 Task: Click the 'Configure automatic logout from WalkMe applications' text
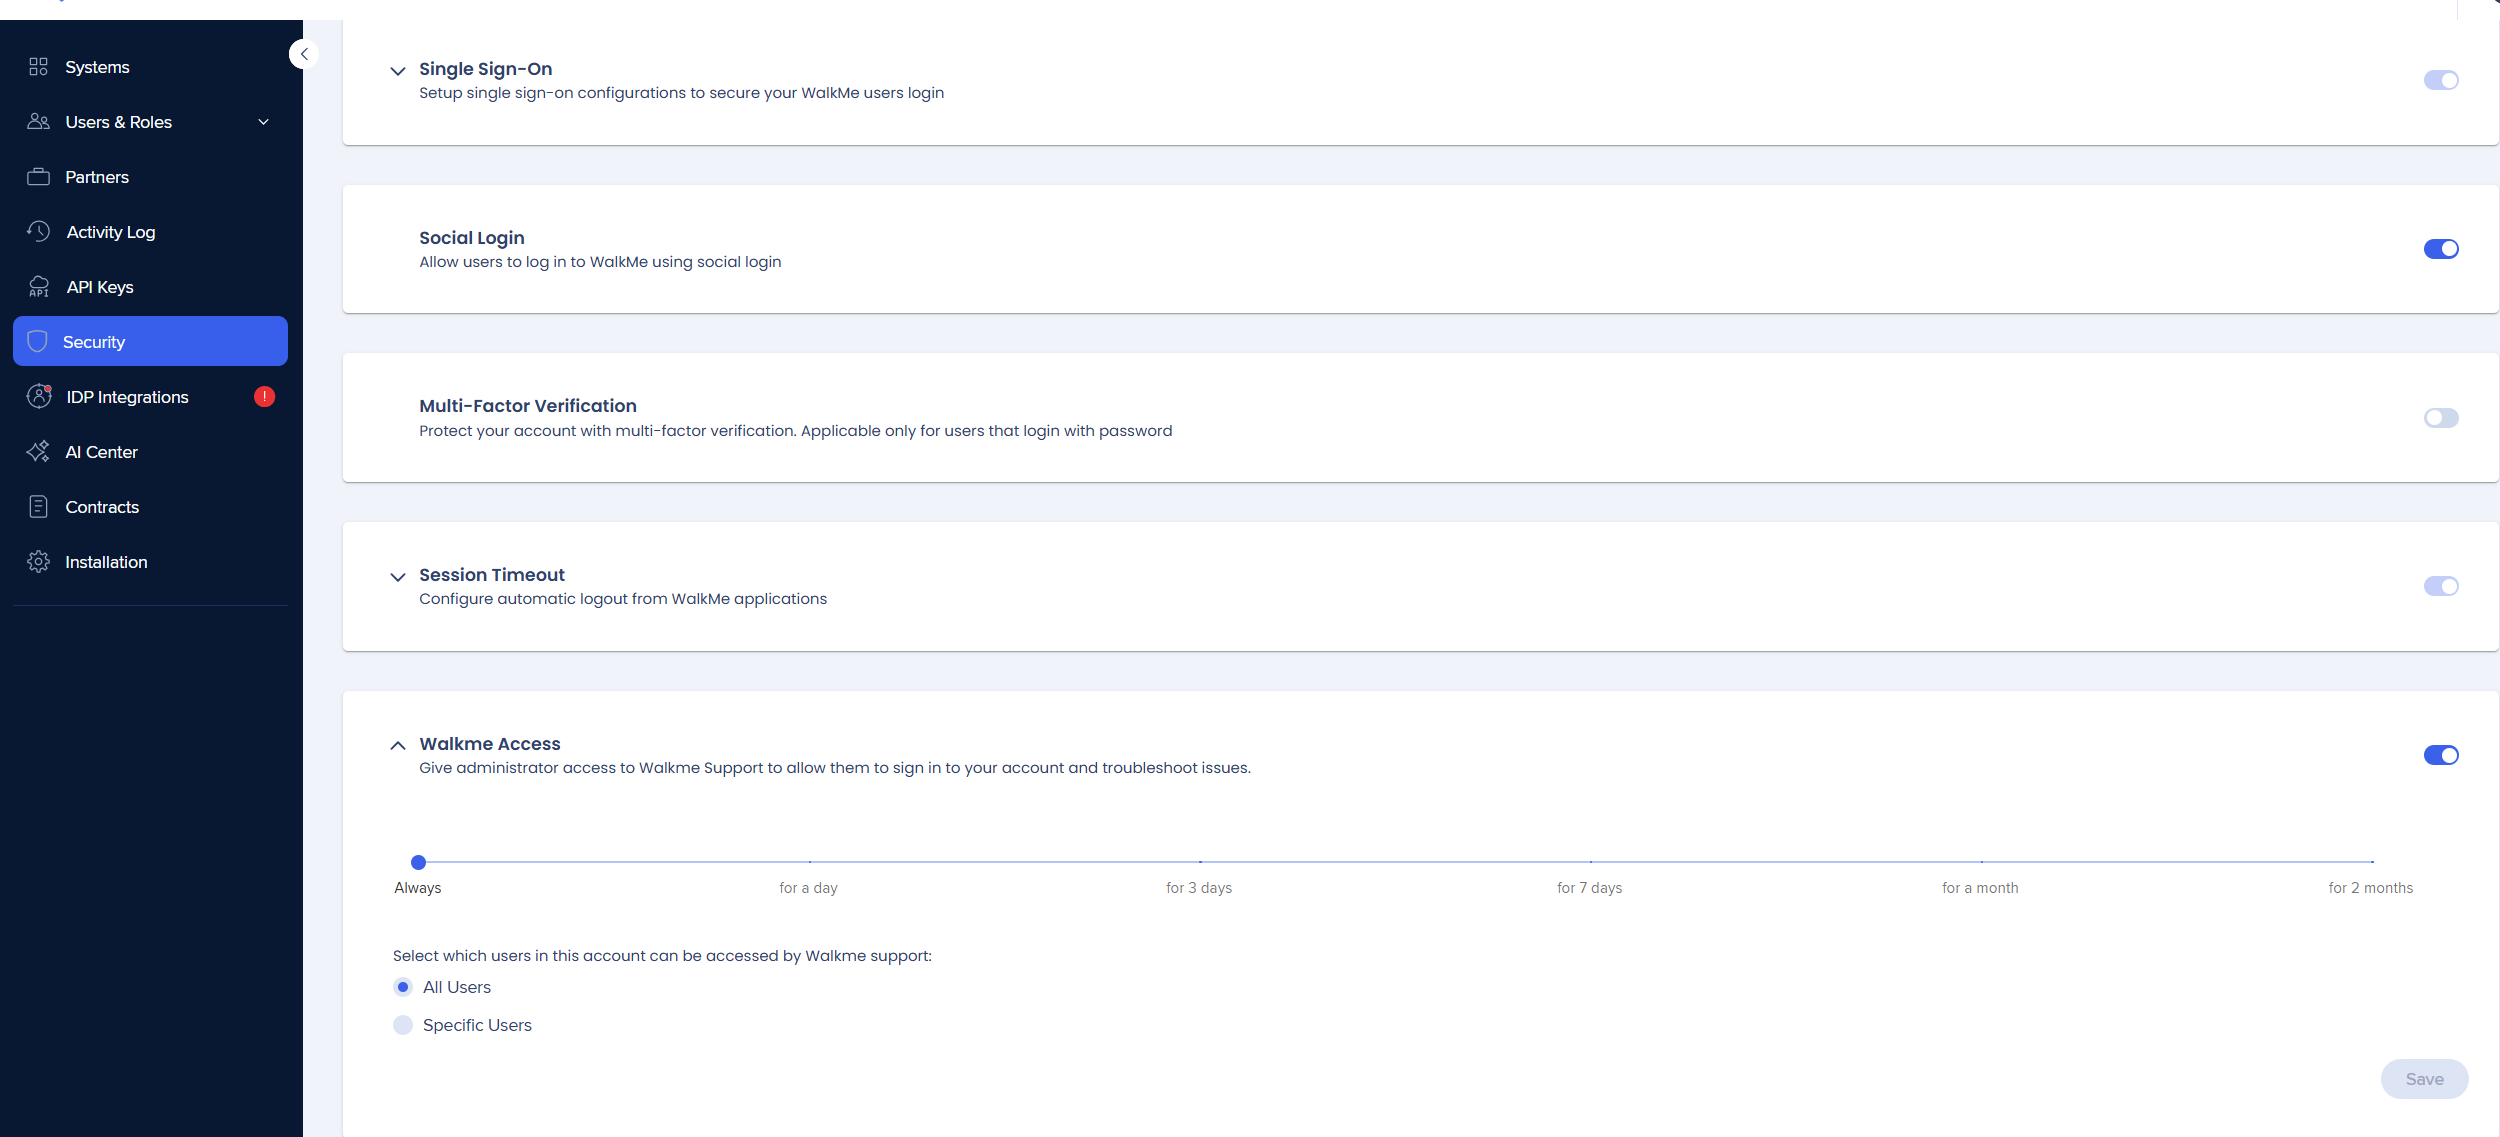click(x=623, y=599)
